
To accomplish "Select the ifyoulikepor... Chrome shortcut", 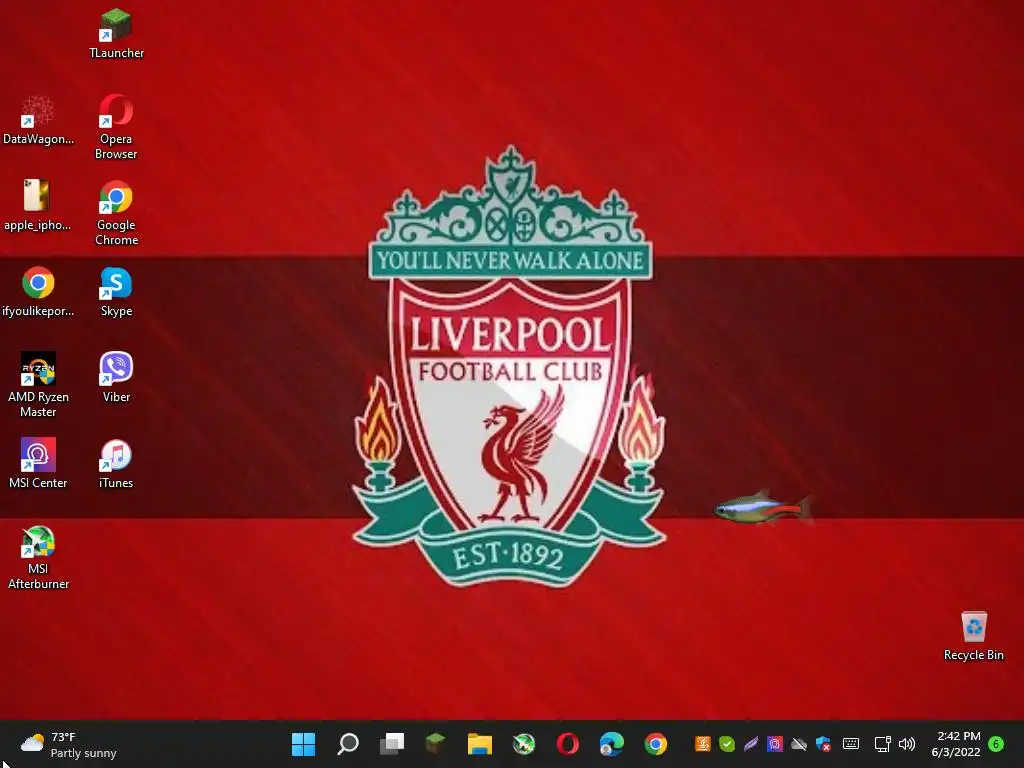I will [38, 292].
